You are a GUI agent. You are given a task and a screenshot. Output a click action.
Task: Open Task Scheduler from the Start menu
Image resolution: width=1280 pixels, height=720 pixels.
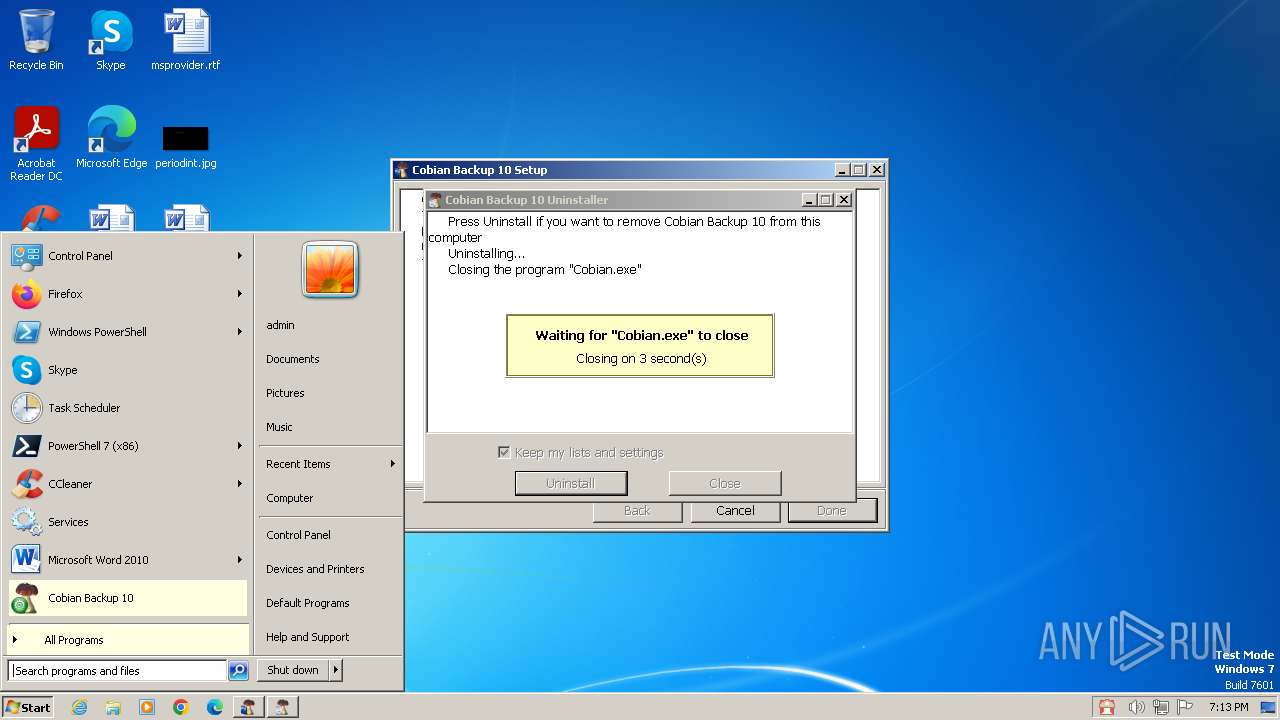click(128, 408)
